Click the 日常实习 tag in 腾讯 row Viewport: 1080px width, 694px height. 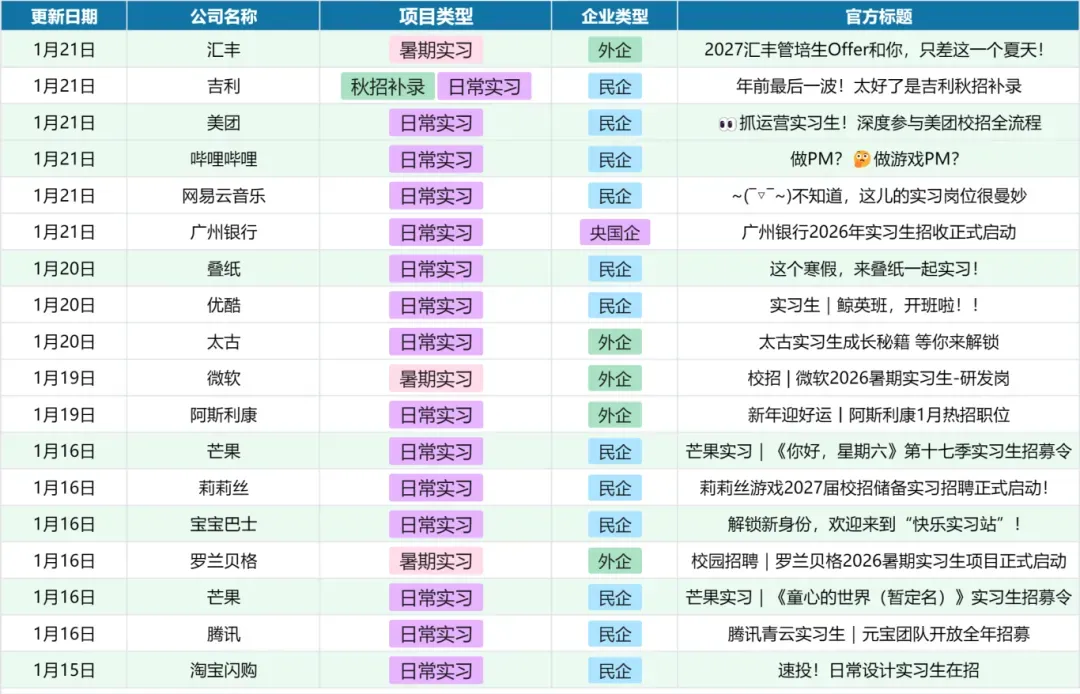435,633
